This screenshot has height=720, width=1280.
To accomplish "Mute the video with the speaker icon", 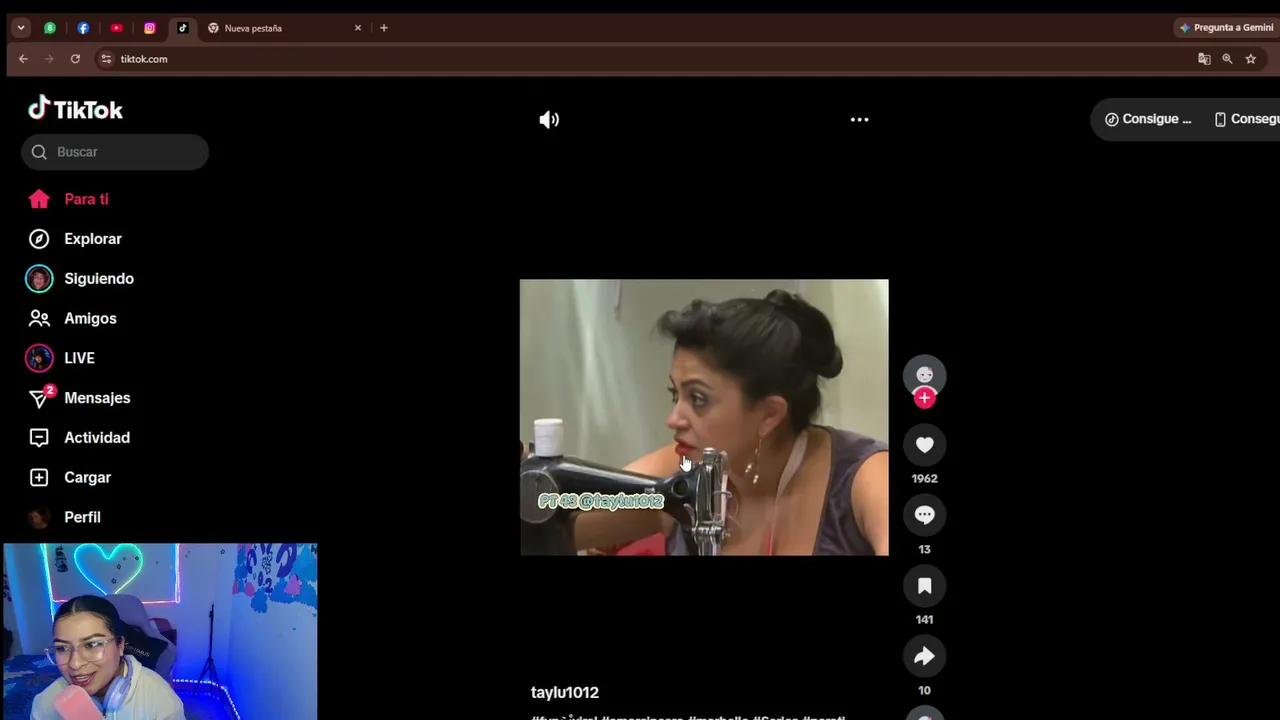I will 549,120.
